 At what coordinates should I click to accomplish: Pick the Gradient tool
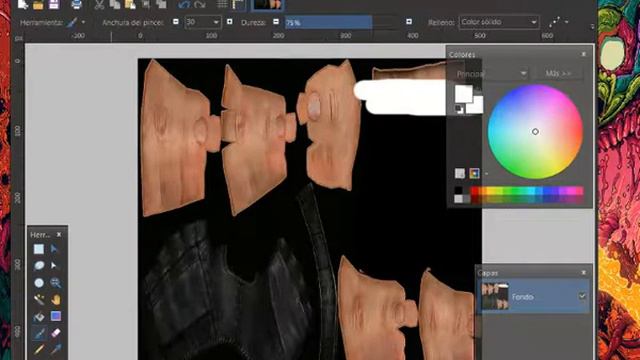[56, 316]
